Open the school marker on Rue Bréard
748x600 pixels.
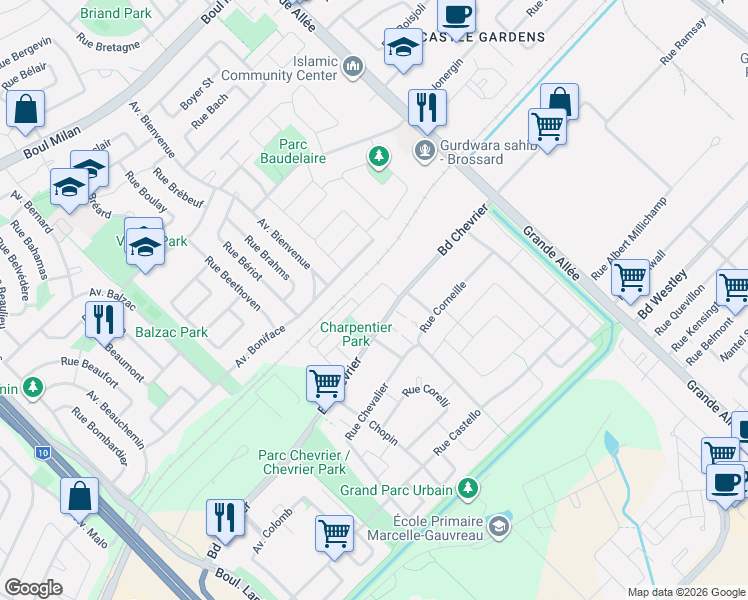tap(70, 188)
